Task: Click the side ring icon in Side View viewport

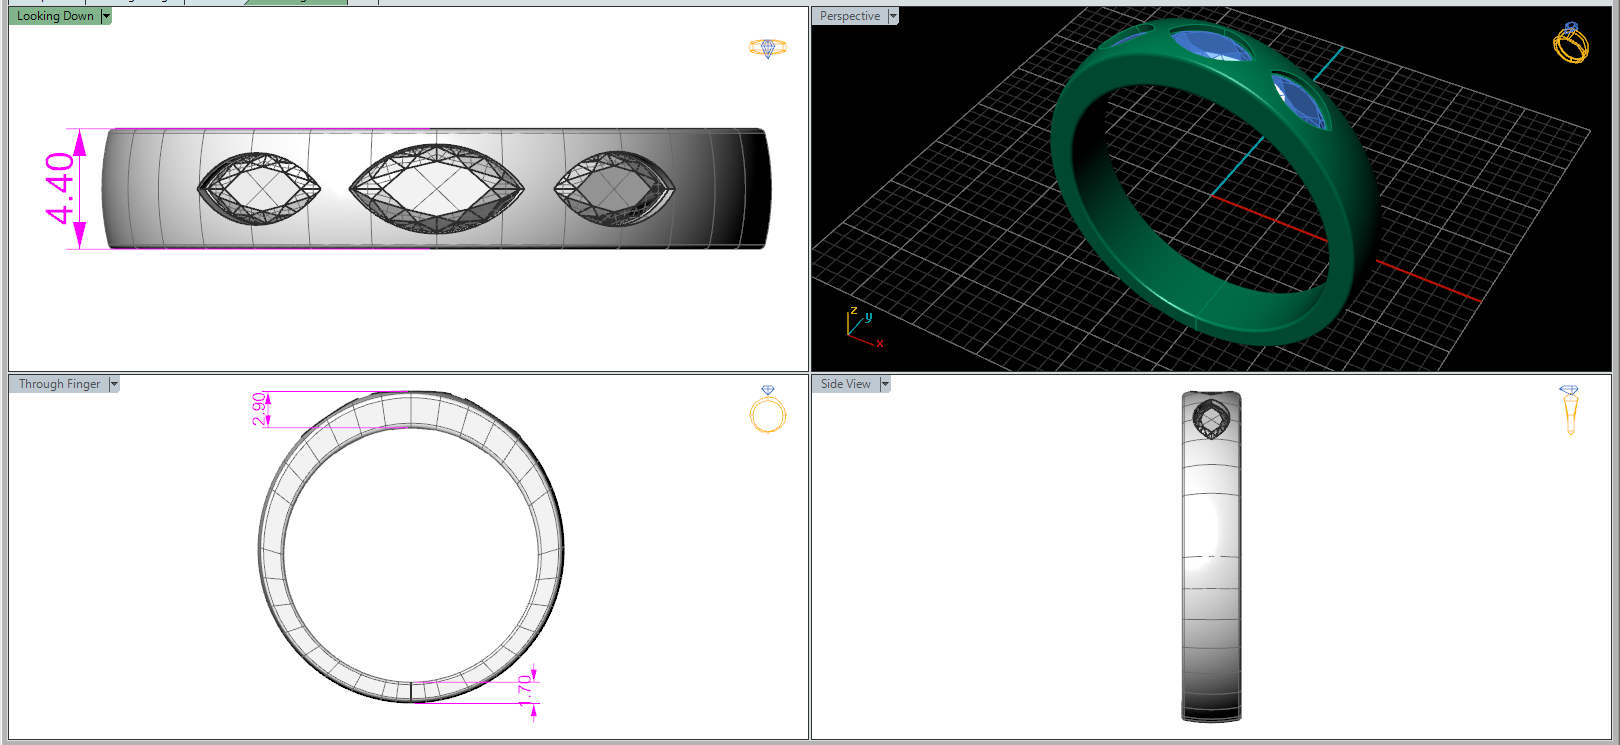Action: pyautogui.click(x=1569, y=410)
